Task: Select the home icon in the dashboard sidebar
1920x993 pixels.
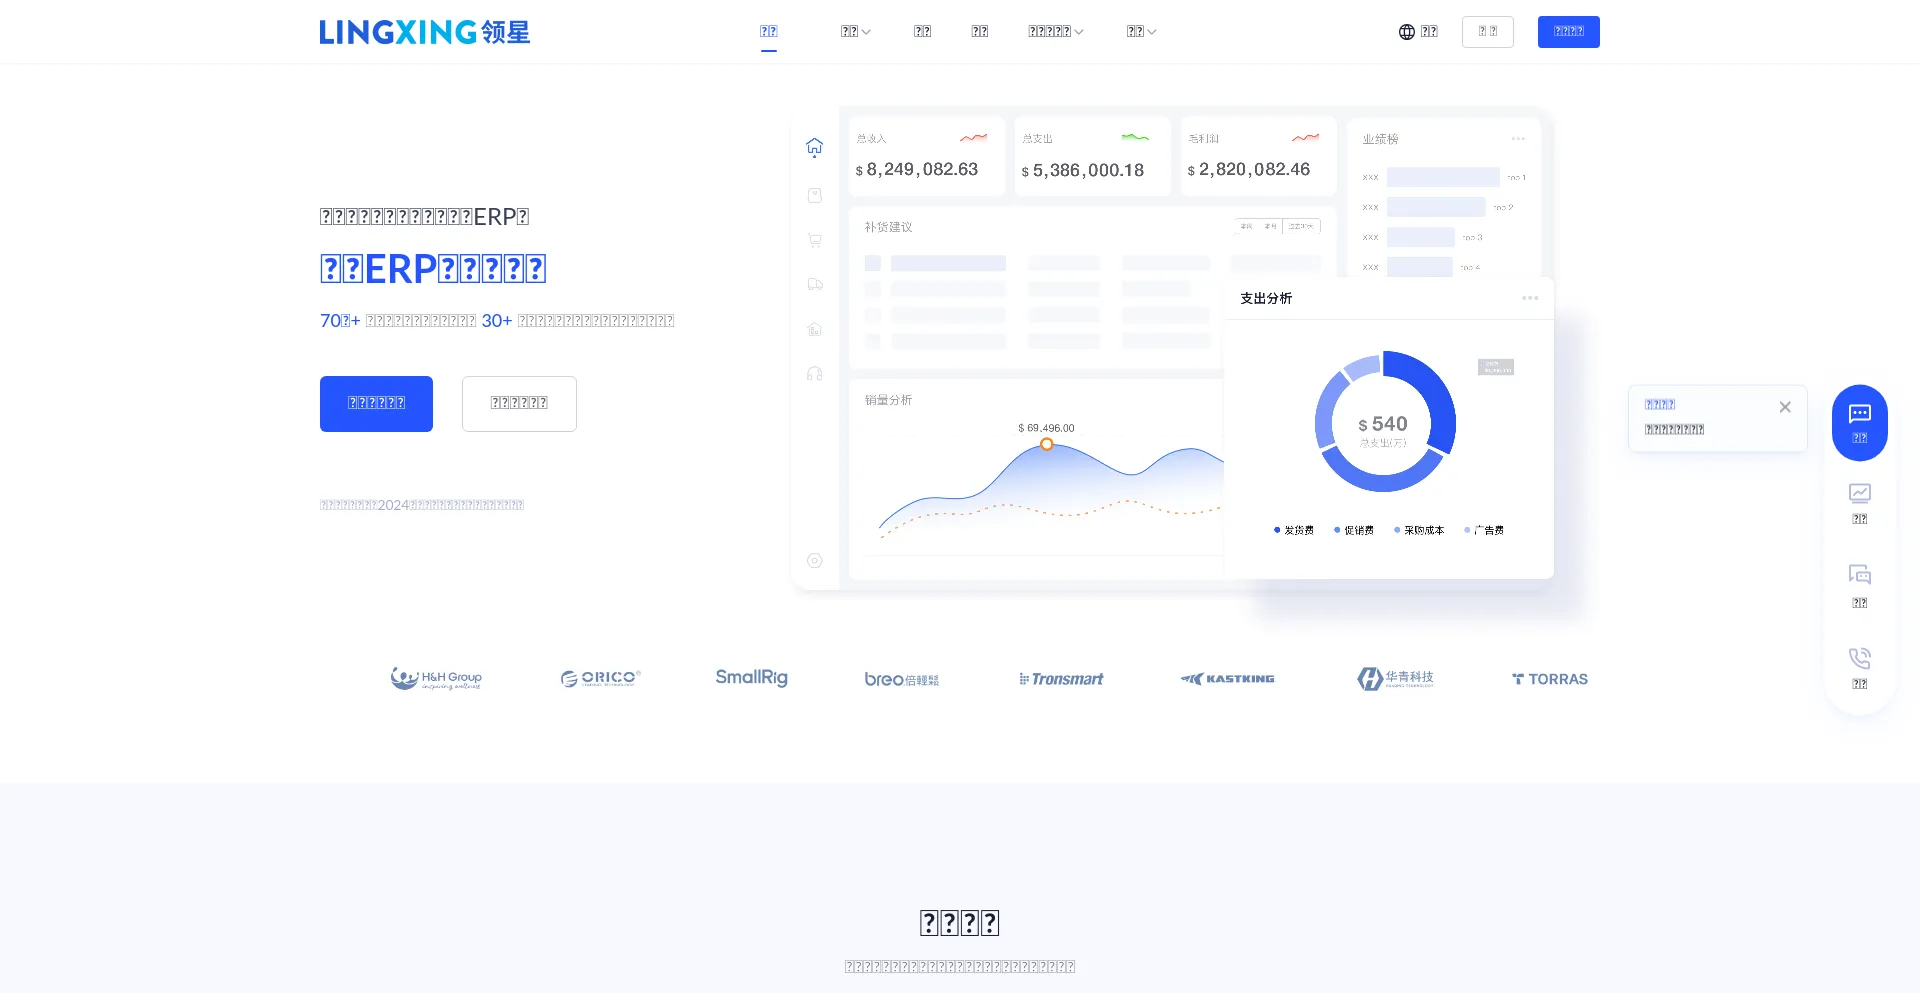Action: coord(815,146)
